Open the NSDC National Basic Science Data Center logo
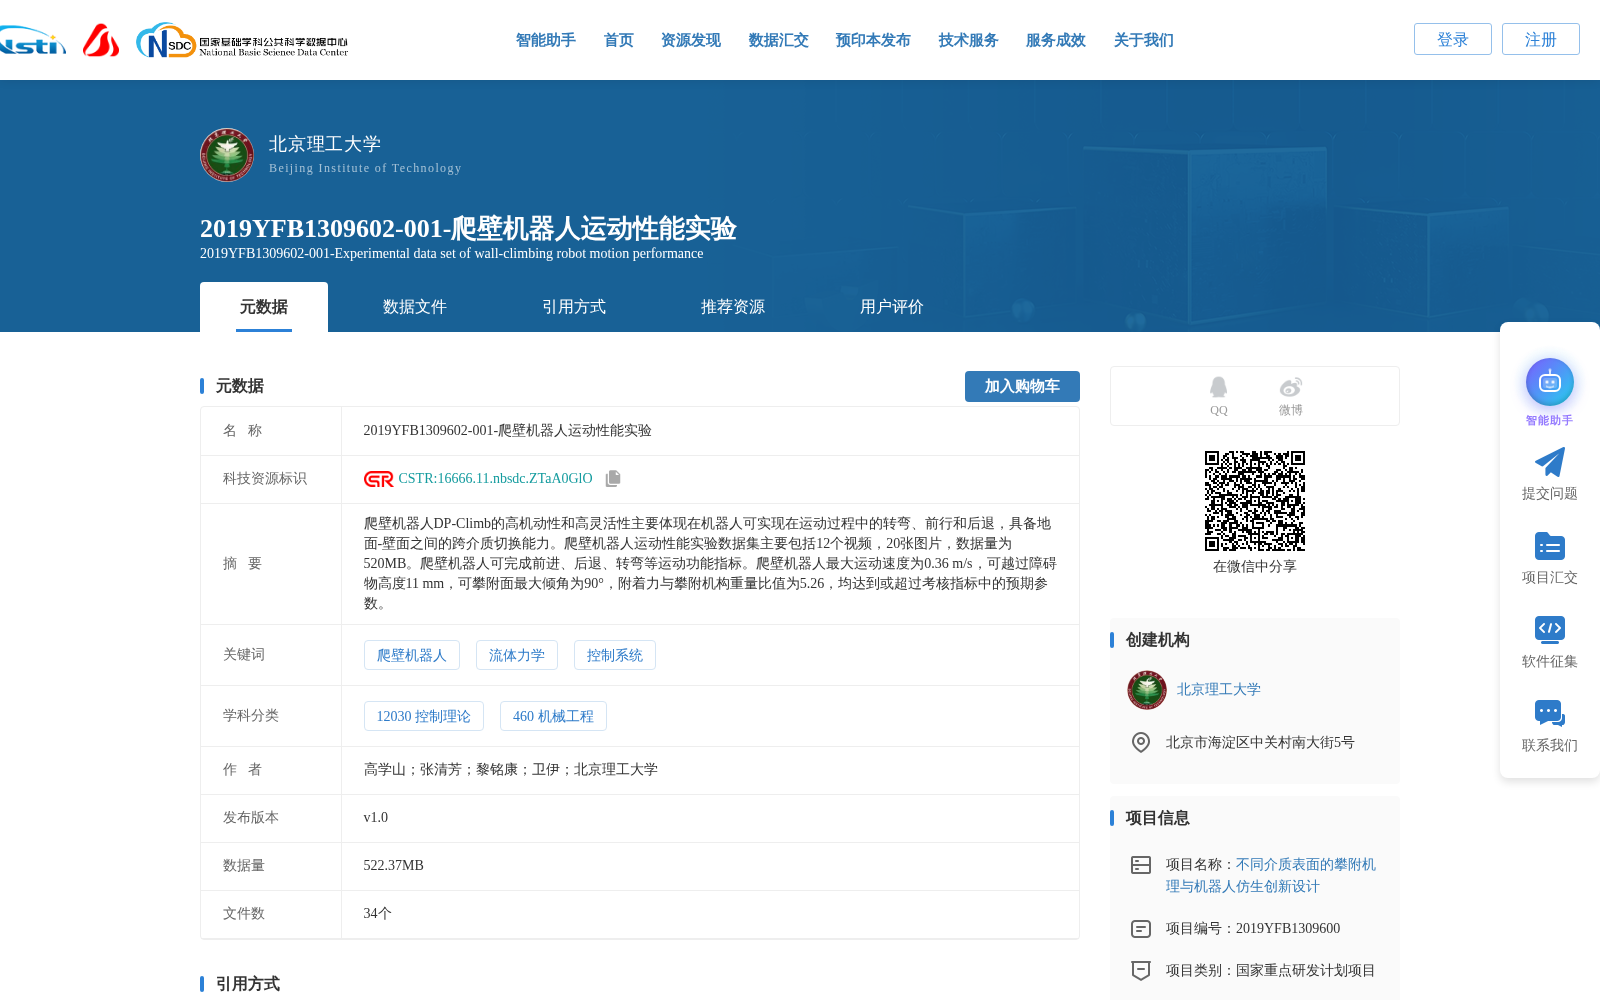Image resolution: width=1600 pixels, height=1000 pixels. [242, 41]
